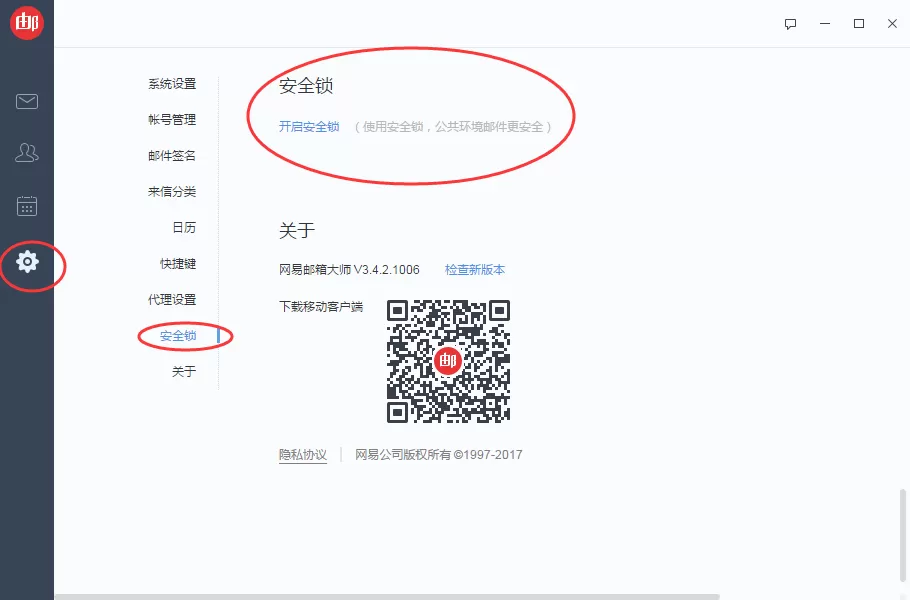Click the settings gear icon
The height and width of the screenshot is (600, 910).
pos(27,262)
